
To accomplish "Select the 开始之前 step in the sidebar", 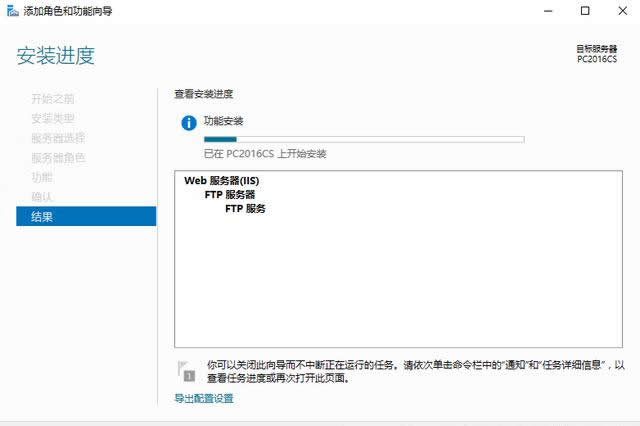I will point(53,99).
